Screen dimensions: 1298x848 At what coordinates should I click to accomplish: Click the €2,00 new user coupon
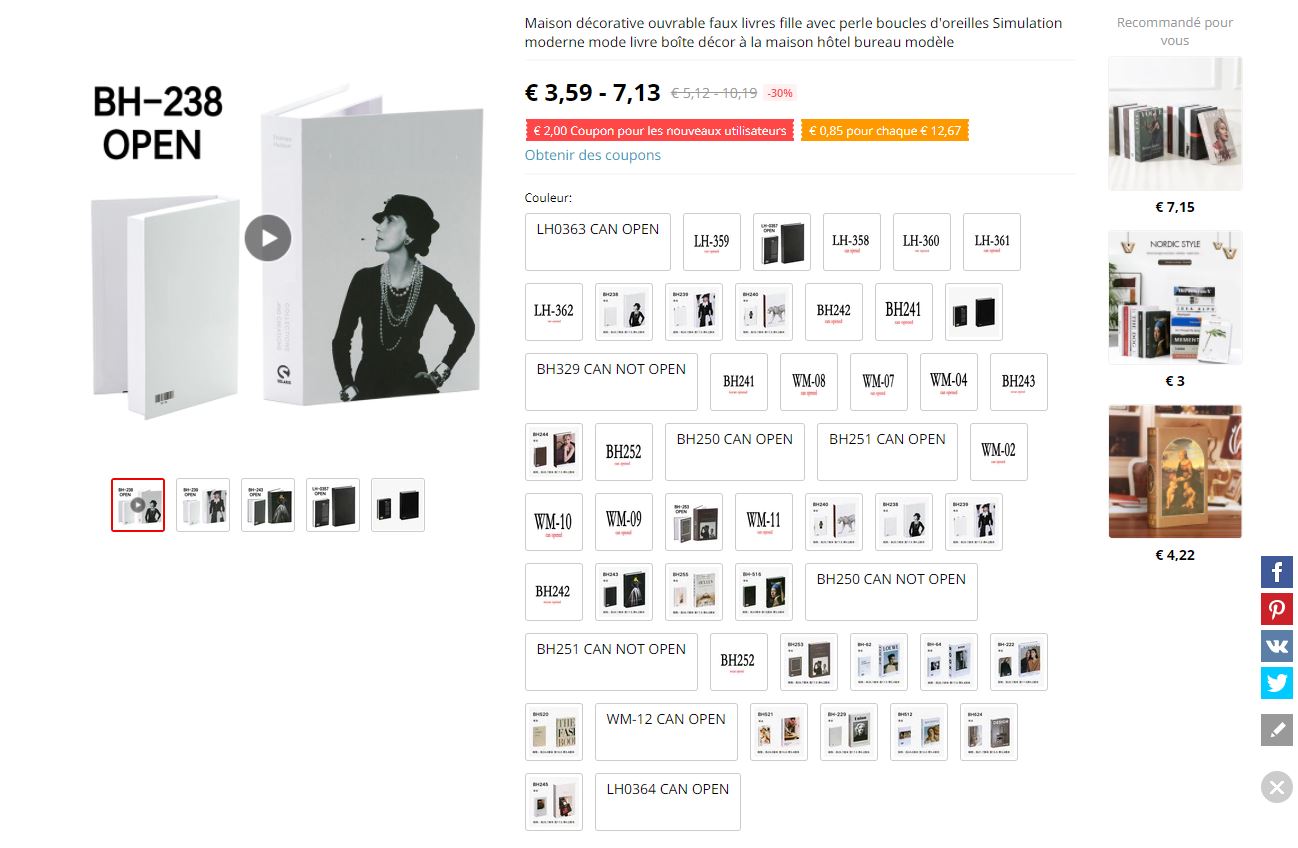click(x=660, y=131)
